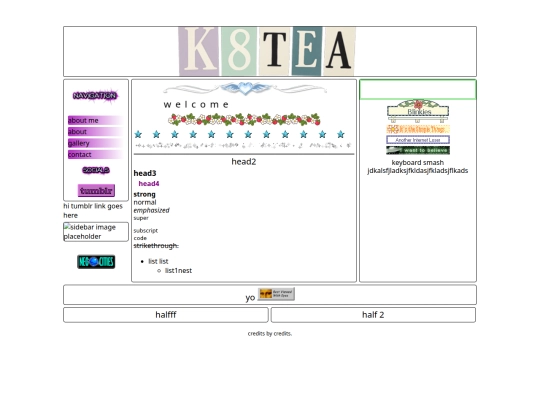Image resolution: width=540 pixels, height=405 pixels.
Task: Click the 'halfff' footer box
Action: [166, 315]
